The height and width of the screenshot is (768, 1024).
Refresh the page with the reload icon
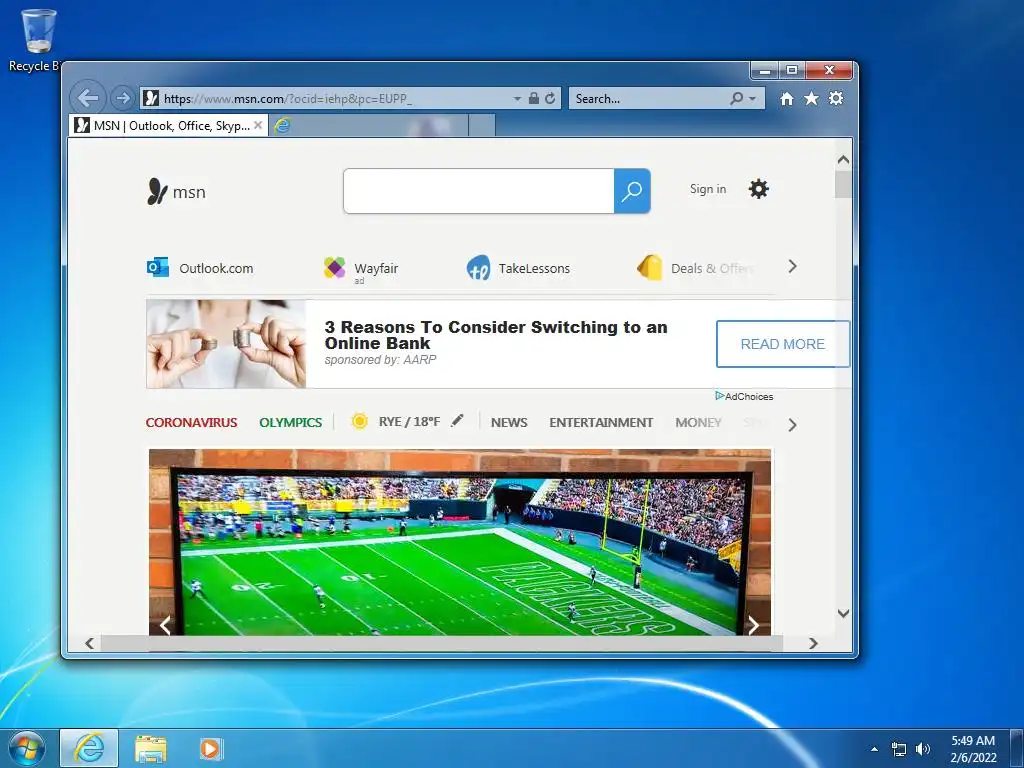[550, 98]
